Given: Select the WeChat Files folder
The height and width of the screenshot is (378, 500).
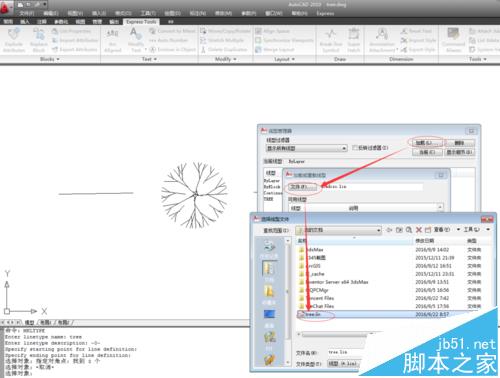Looking at the screenshot, I should (x=317, y=306).
